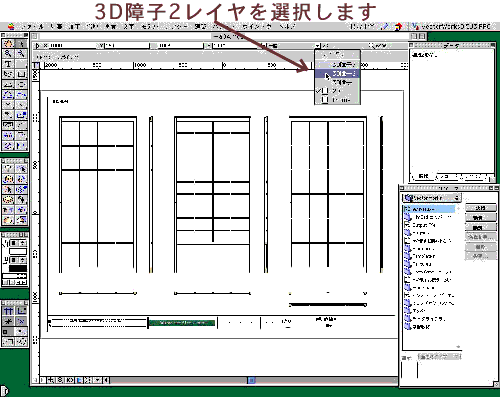Viewport: 500px width, 397px height.
Task: Toggle the Snap to Object constraint
Action: point(21,311)
